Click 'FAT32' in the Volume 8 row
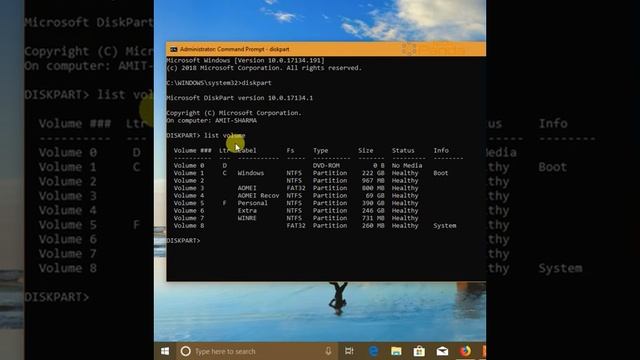Viewport: 640px width, 360px height. coord(296,226)
